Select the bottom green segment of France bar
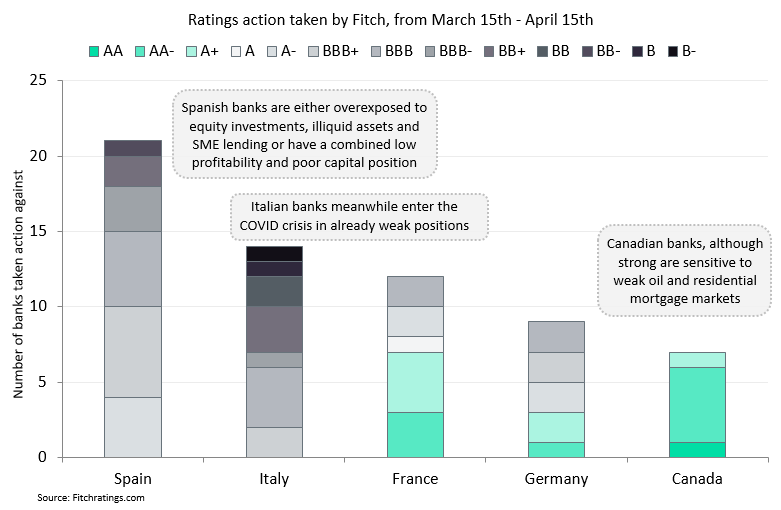781x510 pixels. pyautogui.click(x=415, y=434)
